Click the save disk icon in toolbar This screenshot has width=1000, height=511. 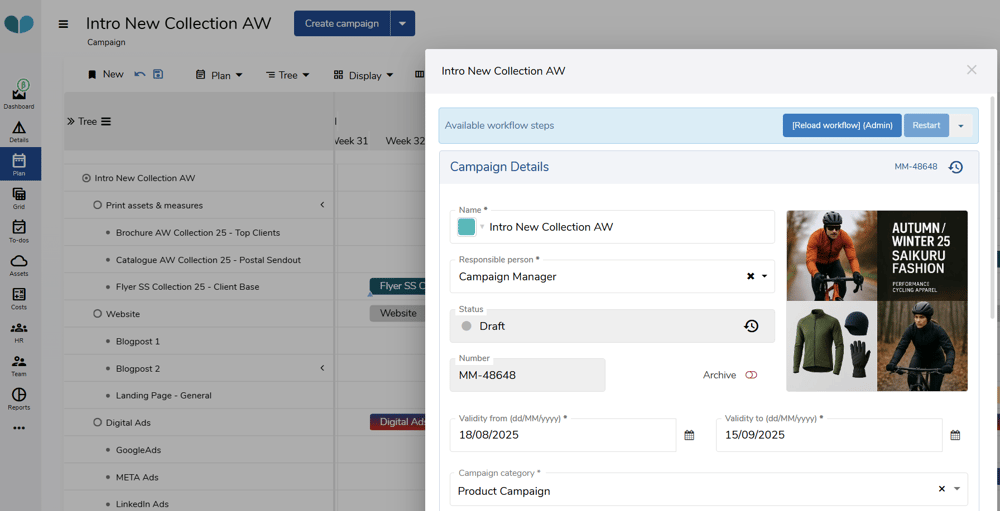point(158,75)
